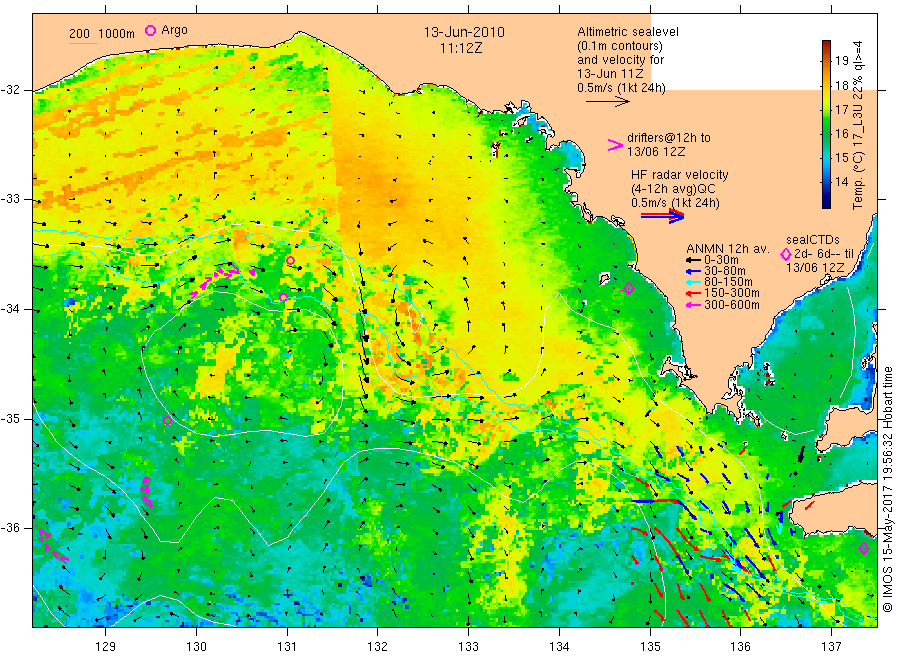Click the 136 longitude axis label
This screenshot has height=660, width=900.
[x=740, y=647]
